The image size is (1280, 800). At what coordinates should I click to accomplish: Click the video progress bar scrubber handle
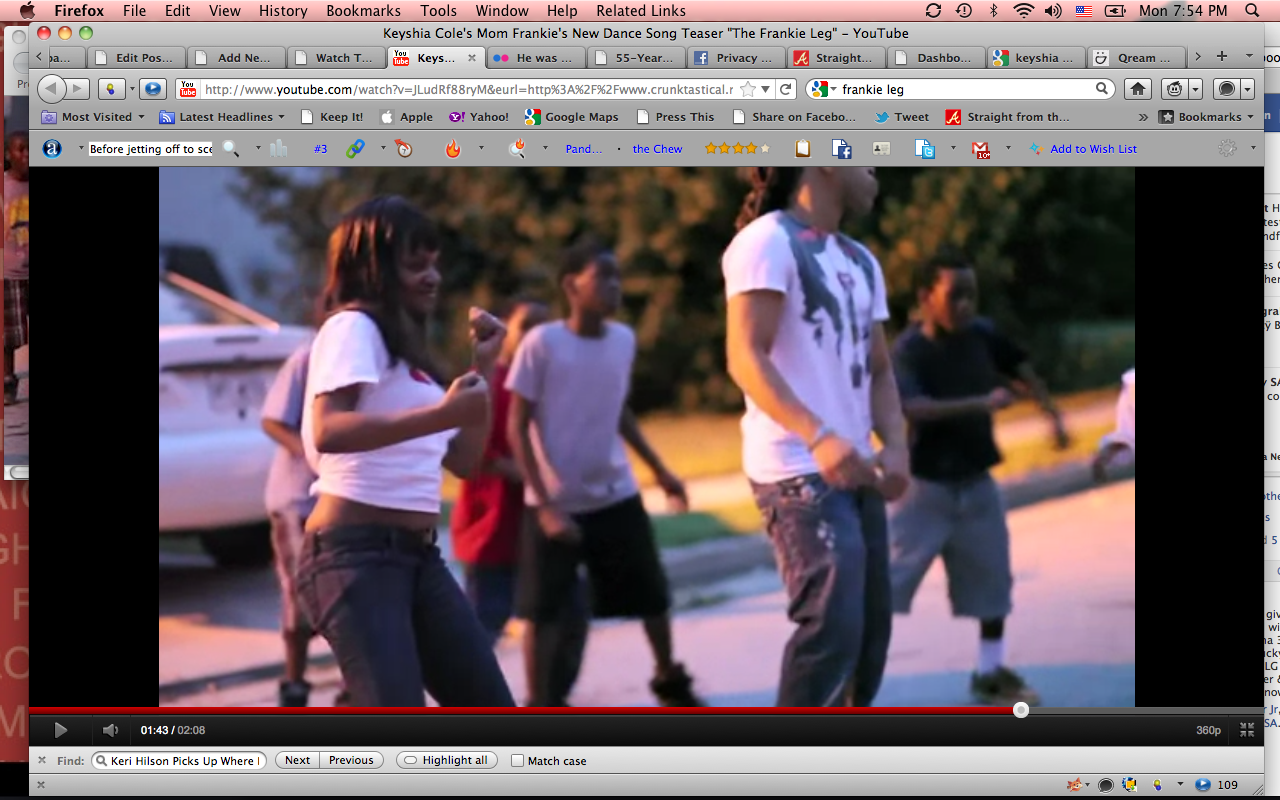pyautogui.click(x=1020, y=710)
